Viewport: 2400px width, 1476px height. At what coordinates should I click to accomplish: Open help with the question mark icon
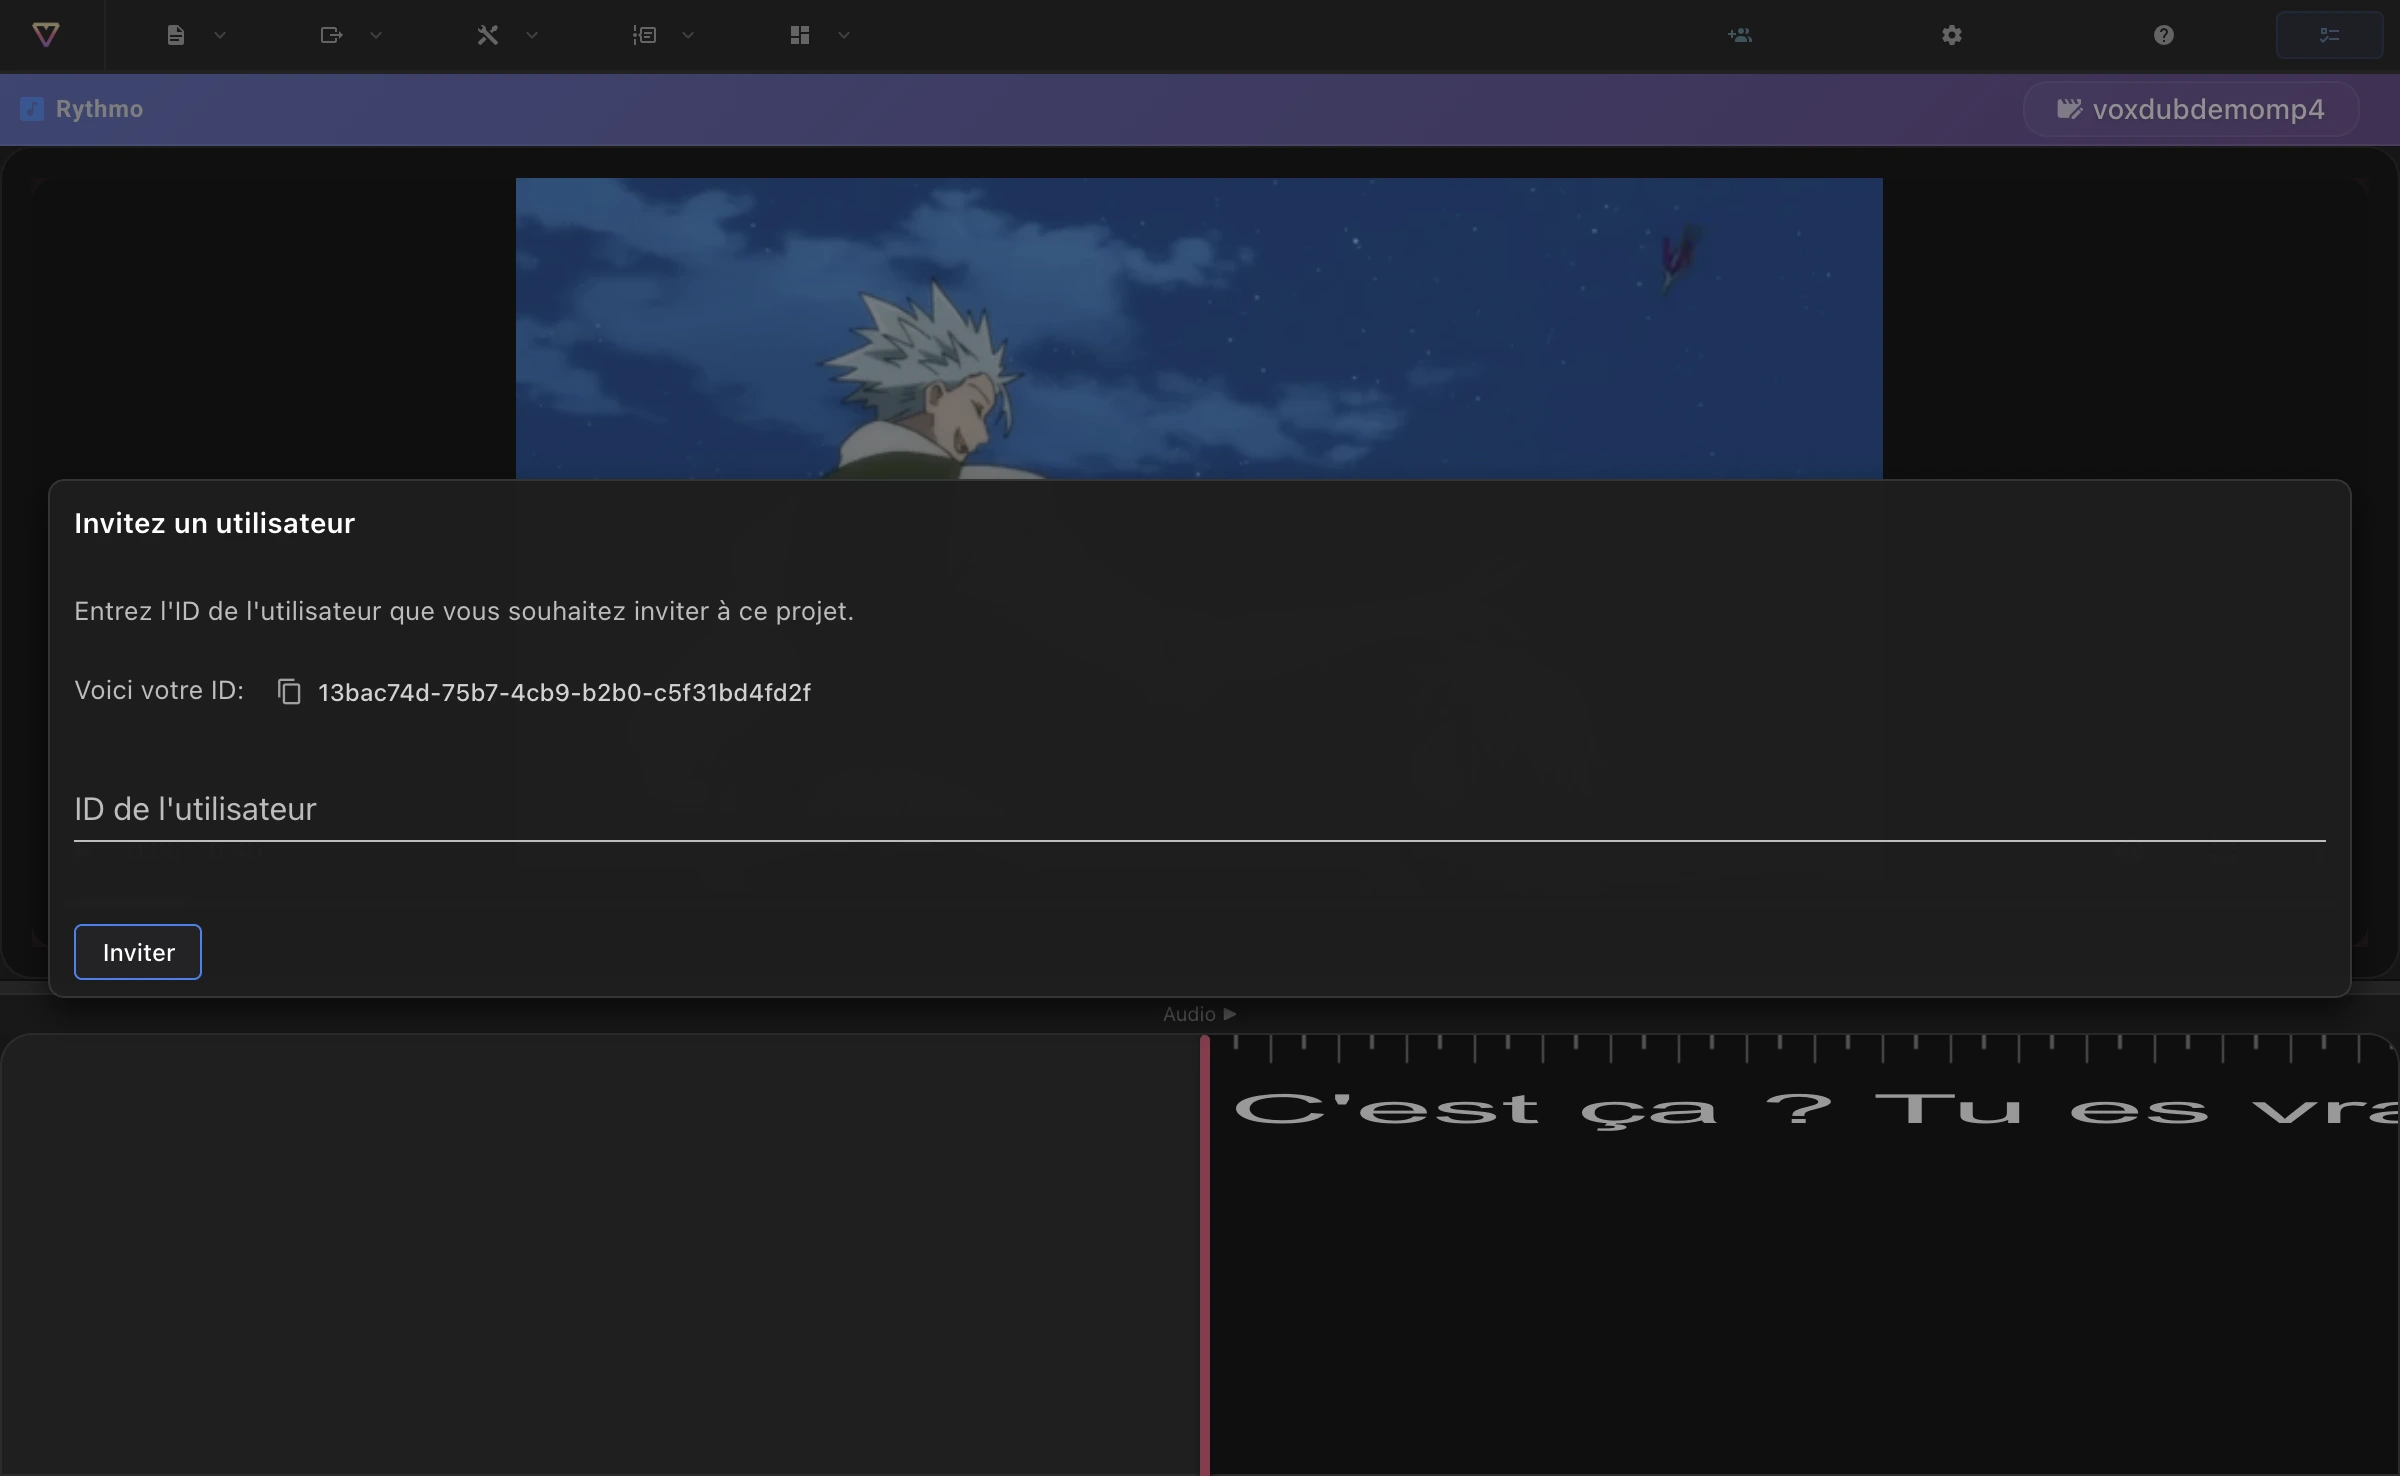point(2163,35)
